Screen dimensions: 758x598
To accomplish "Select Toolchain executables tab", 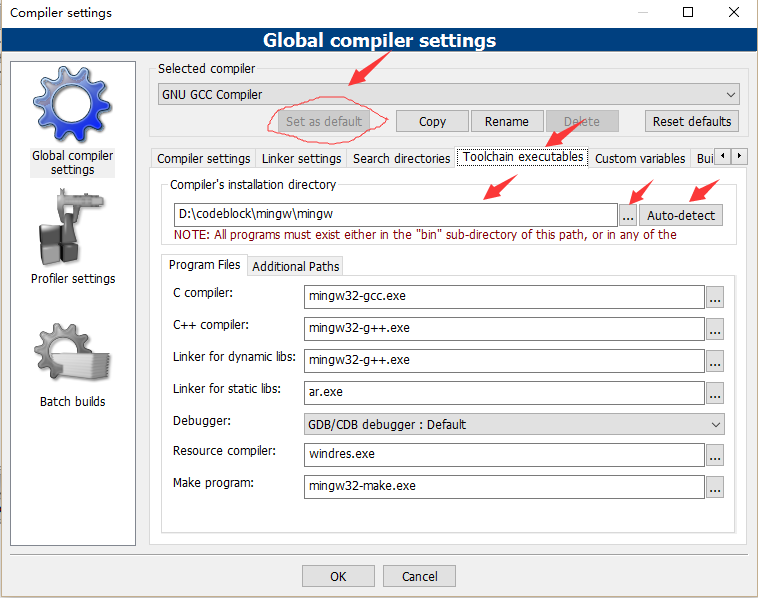I will [x=523, y=157].
